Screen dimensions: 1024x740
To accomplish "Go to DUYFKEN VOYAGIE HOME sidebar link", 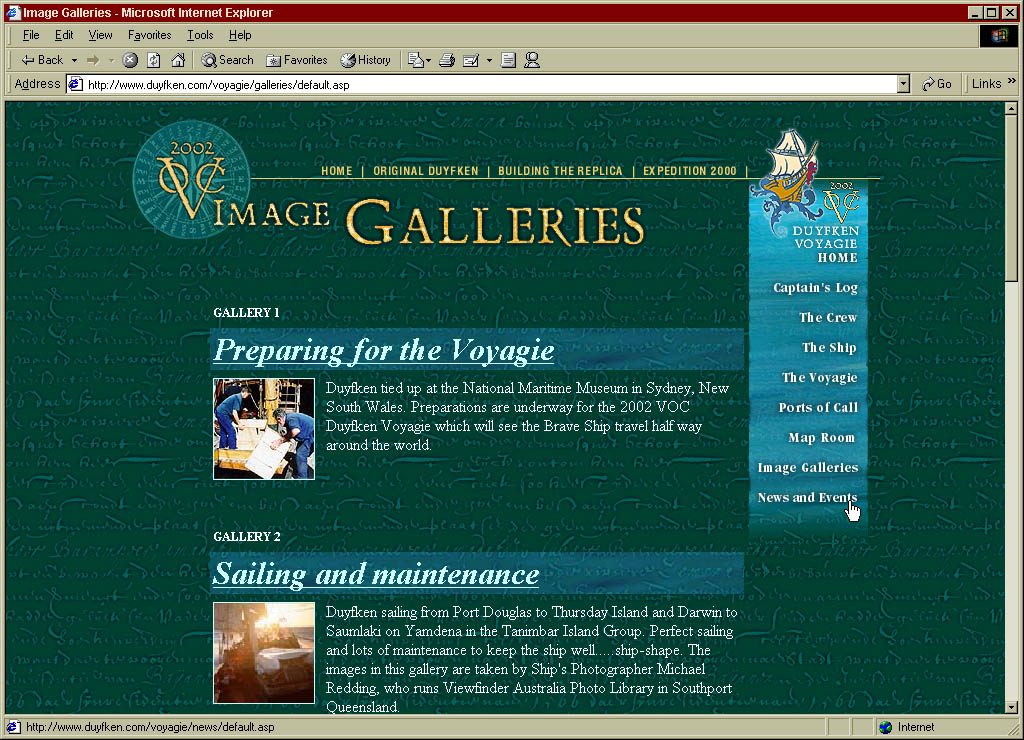I will [825, 244].
